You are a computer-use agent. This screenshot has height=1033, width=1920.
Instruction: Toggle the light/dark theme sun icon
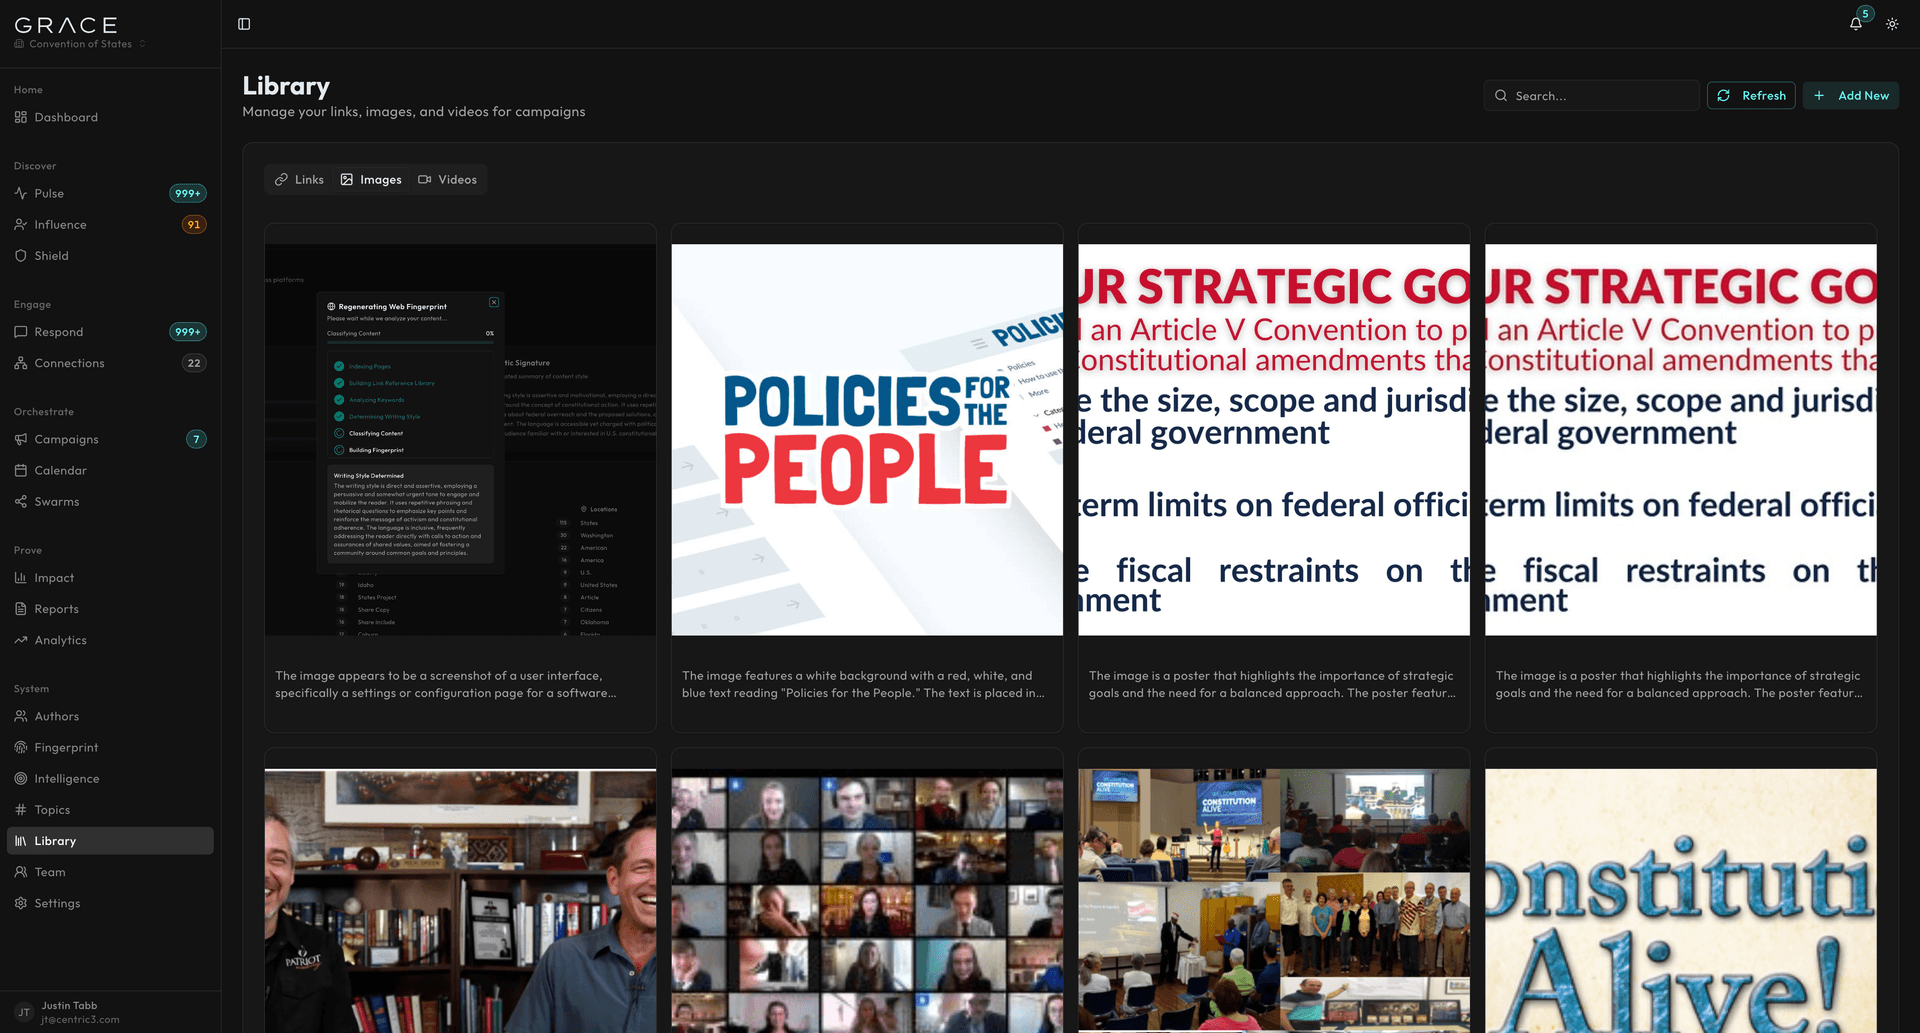tap(1892, 24)
